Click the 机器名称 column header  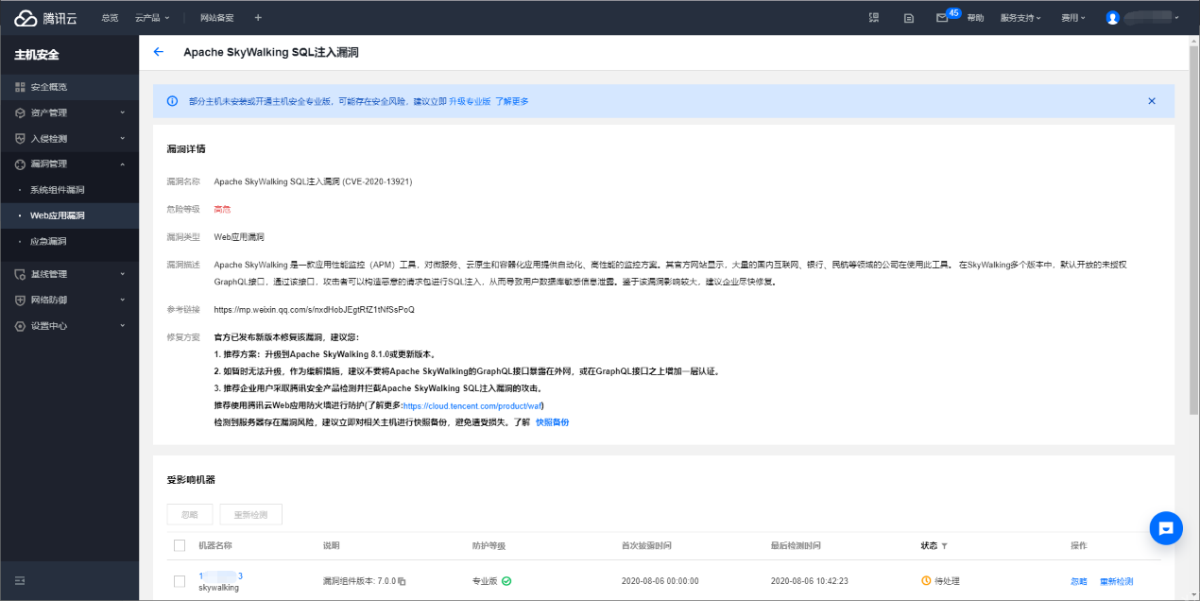(215, 546)
